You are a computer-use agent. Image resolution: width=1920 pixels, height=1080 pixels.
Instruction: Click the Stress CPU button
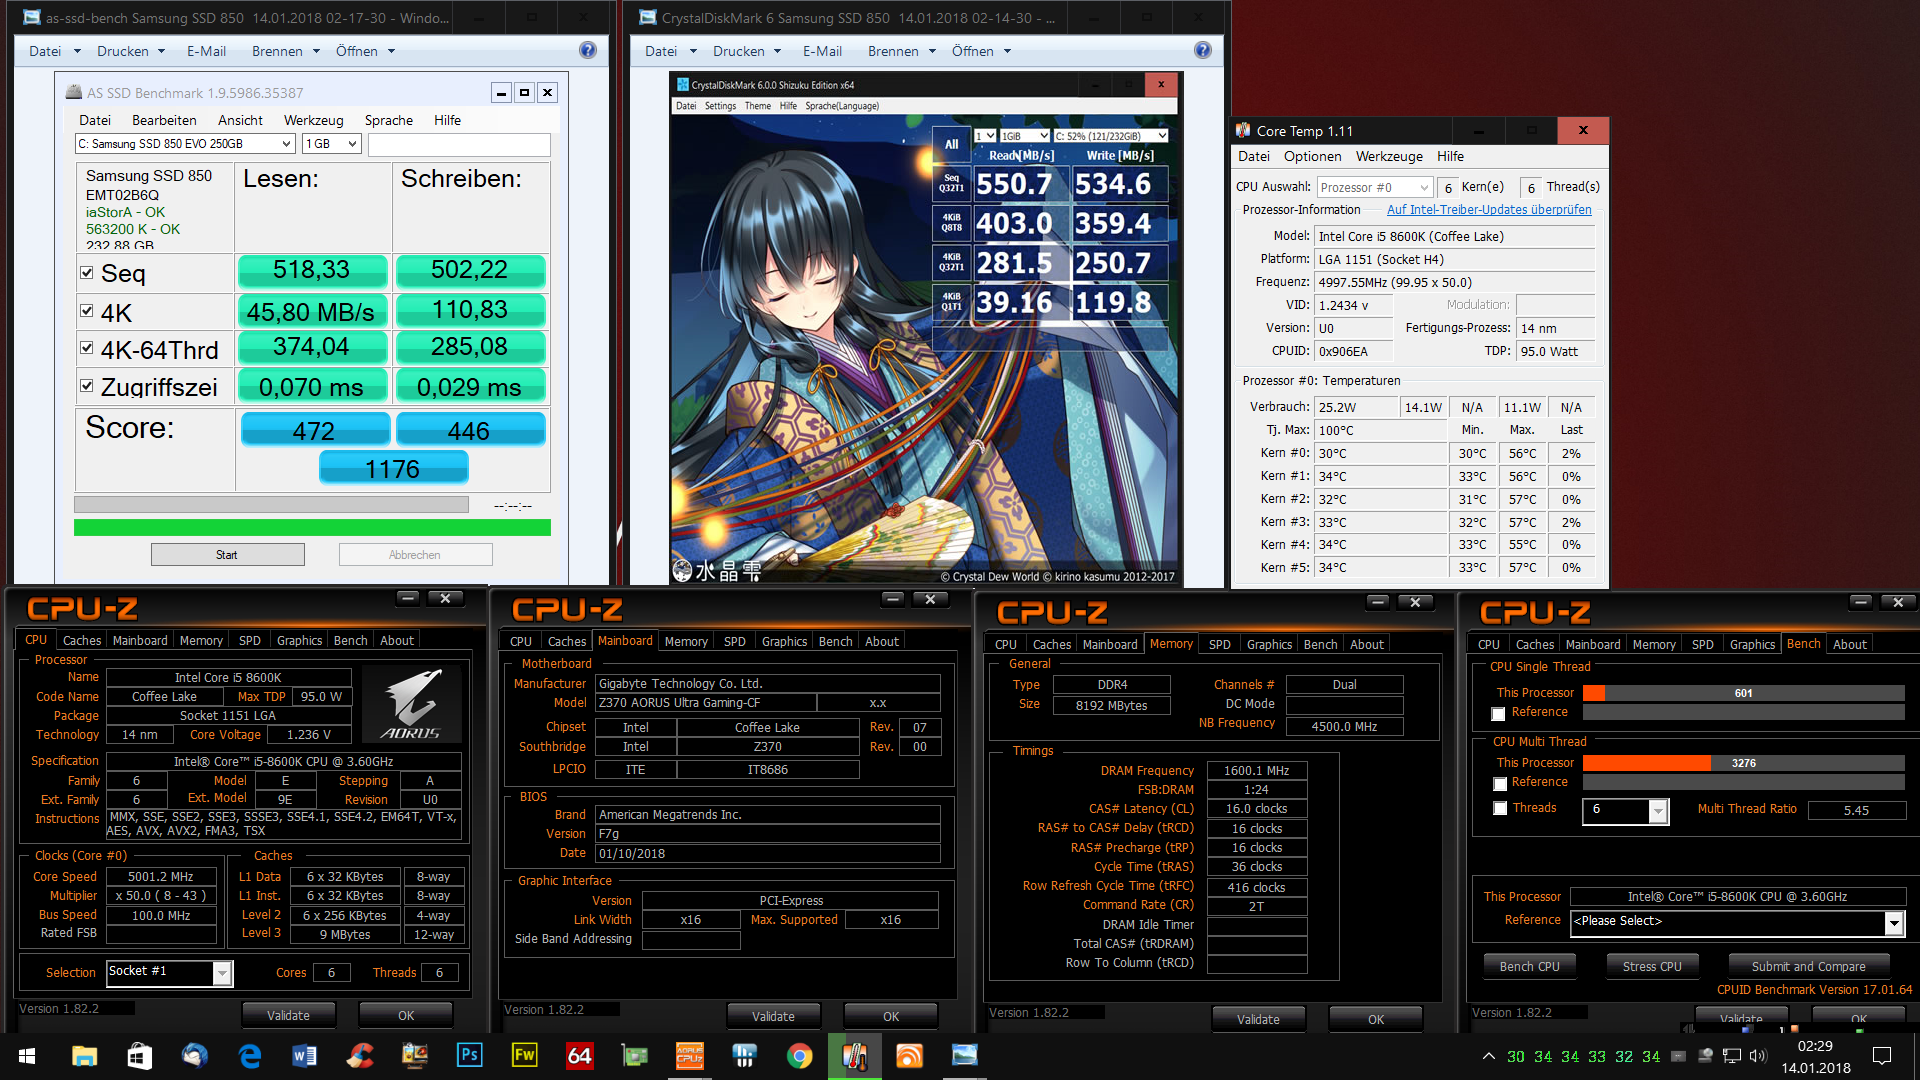pyautogui.click(x=1651, y=966)
